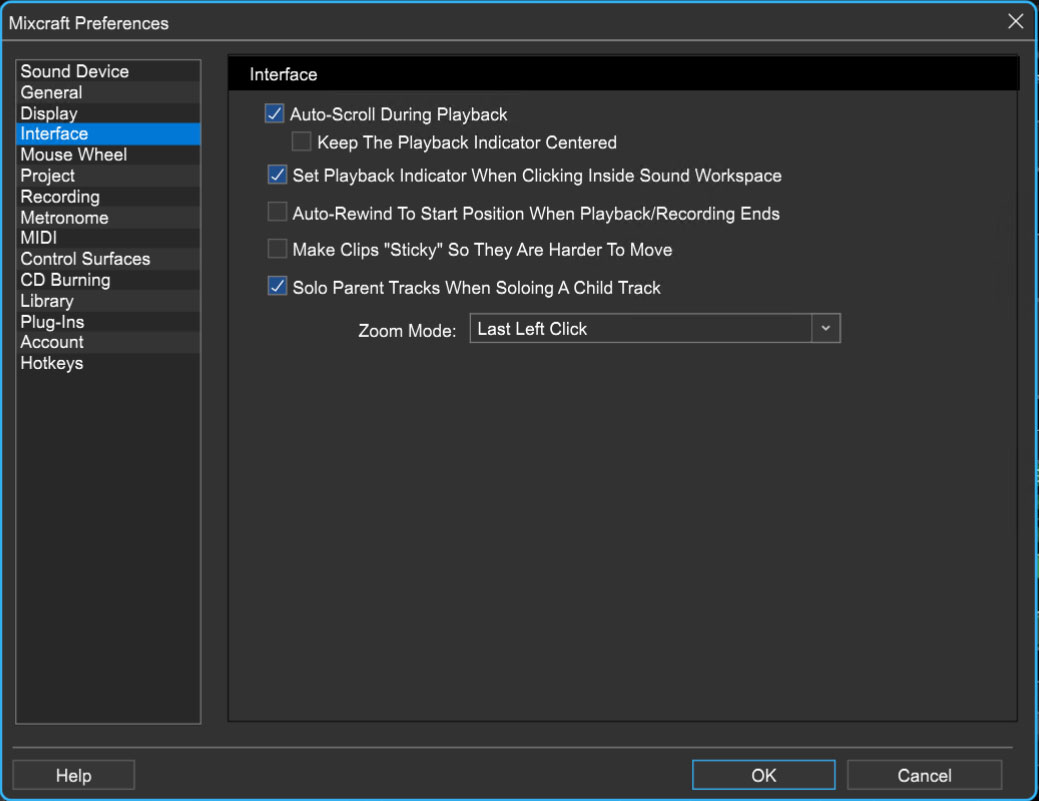Open Mouse Wheel settings
1039x801 pixels.
pyautogui.click(x=108, y=155)
